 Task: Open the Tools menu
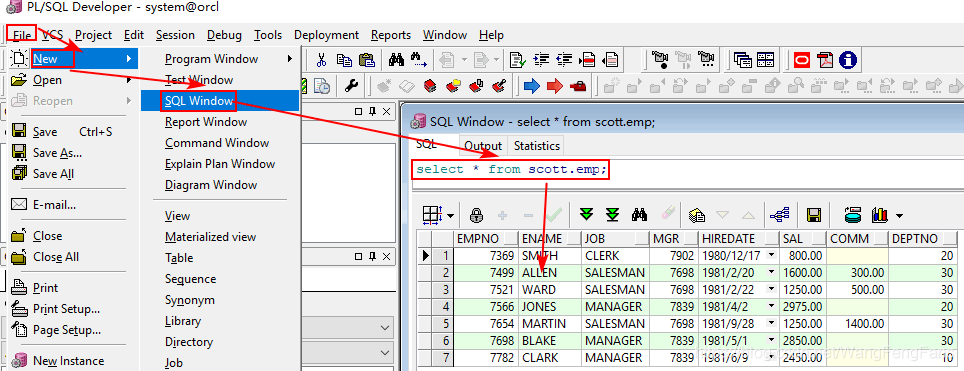(x=268, y=35)
